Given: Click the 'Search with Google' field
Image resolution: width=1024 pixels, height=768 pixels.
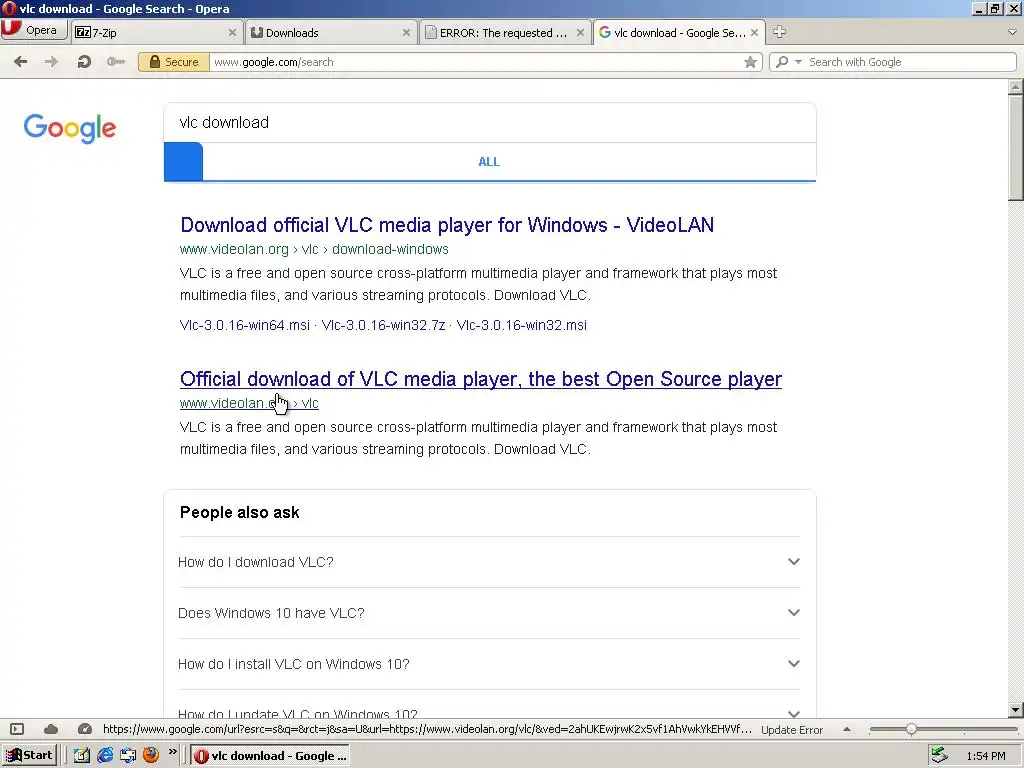Looking at the screenshot, I should point(911,62).
